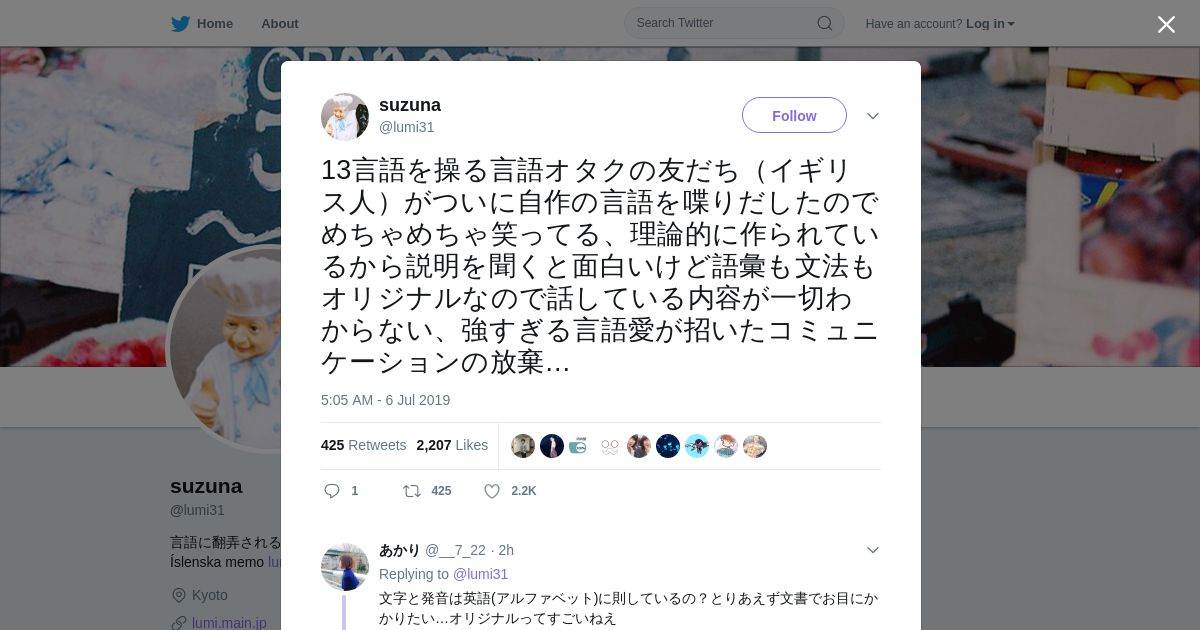
Task: Follow the user suzuna
Action: click(x=794, y=115)
